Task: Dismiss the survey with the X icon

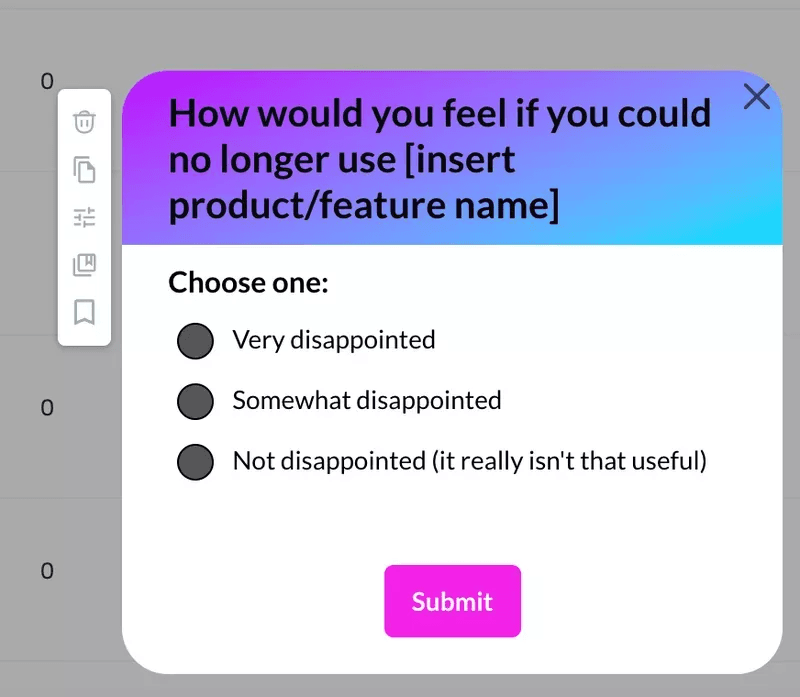Action: pos(757,97)
